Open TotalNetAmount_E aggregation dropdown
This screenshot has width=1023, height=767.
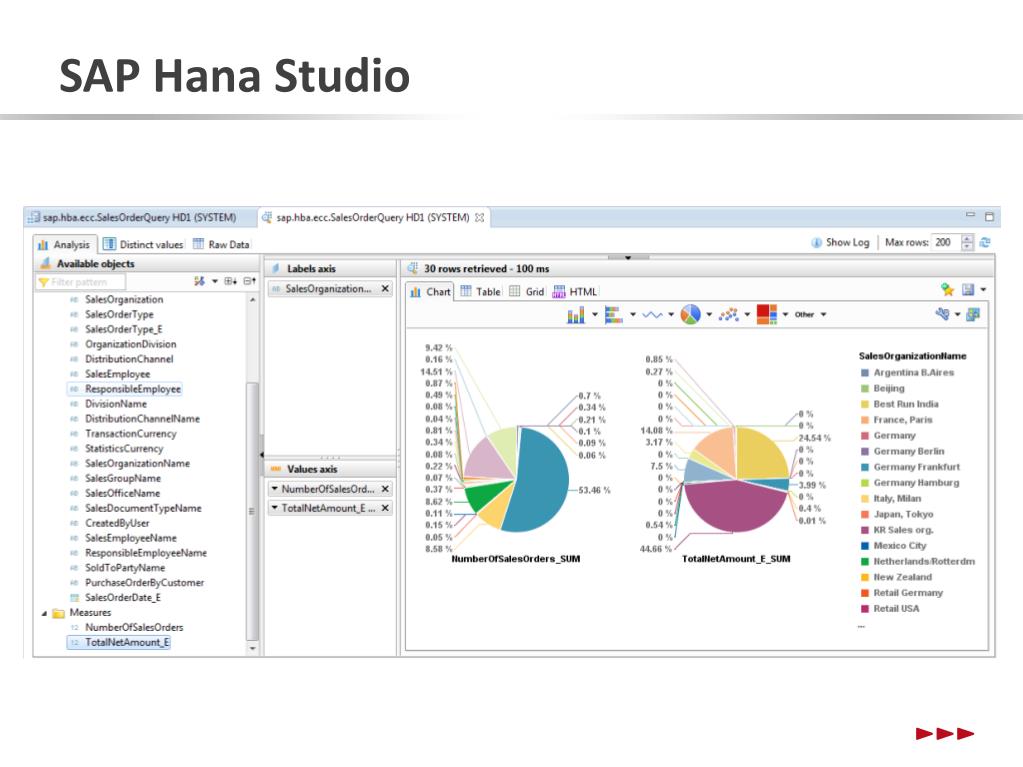click(275, 508)
